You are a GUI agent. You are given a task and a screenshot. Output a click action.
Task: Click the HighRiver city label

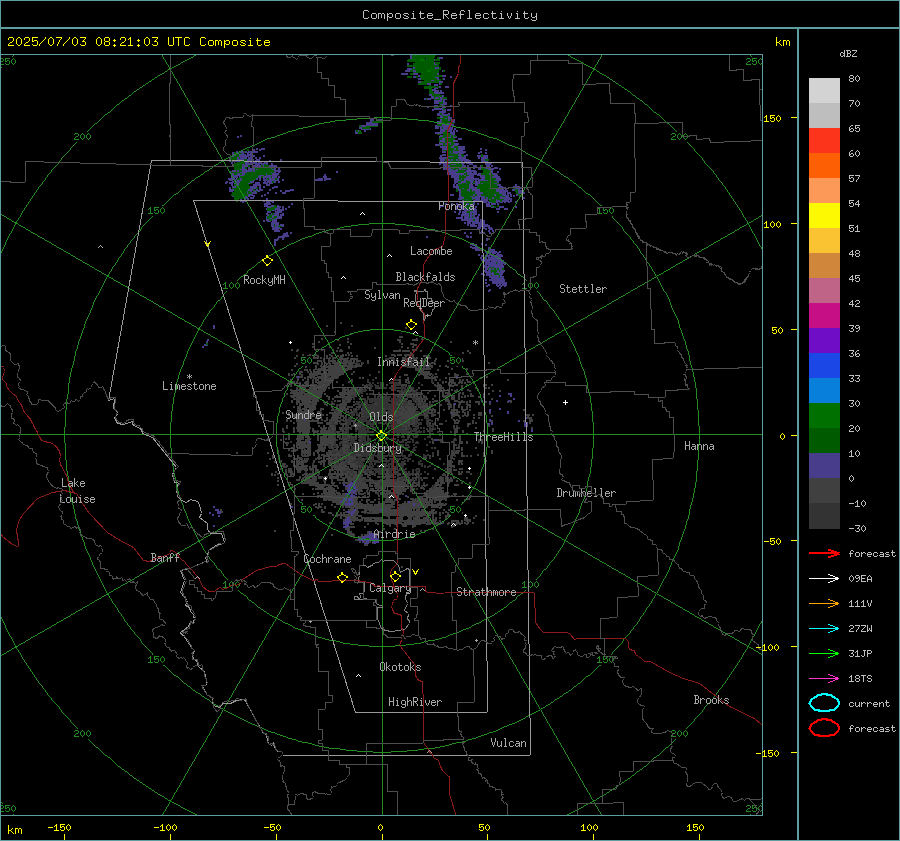[x=415, y=702]
